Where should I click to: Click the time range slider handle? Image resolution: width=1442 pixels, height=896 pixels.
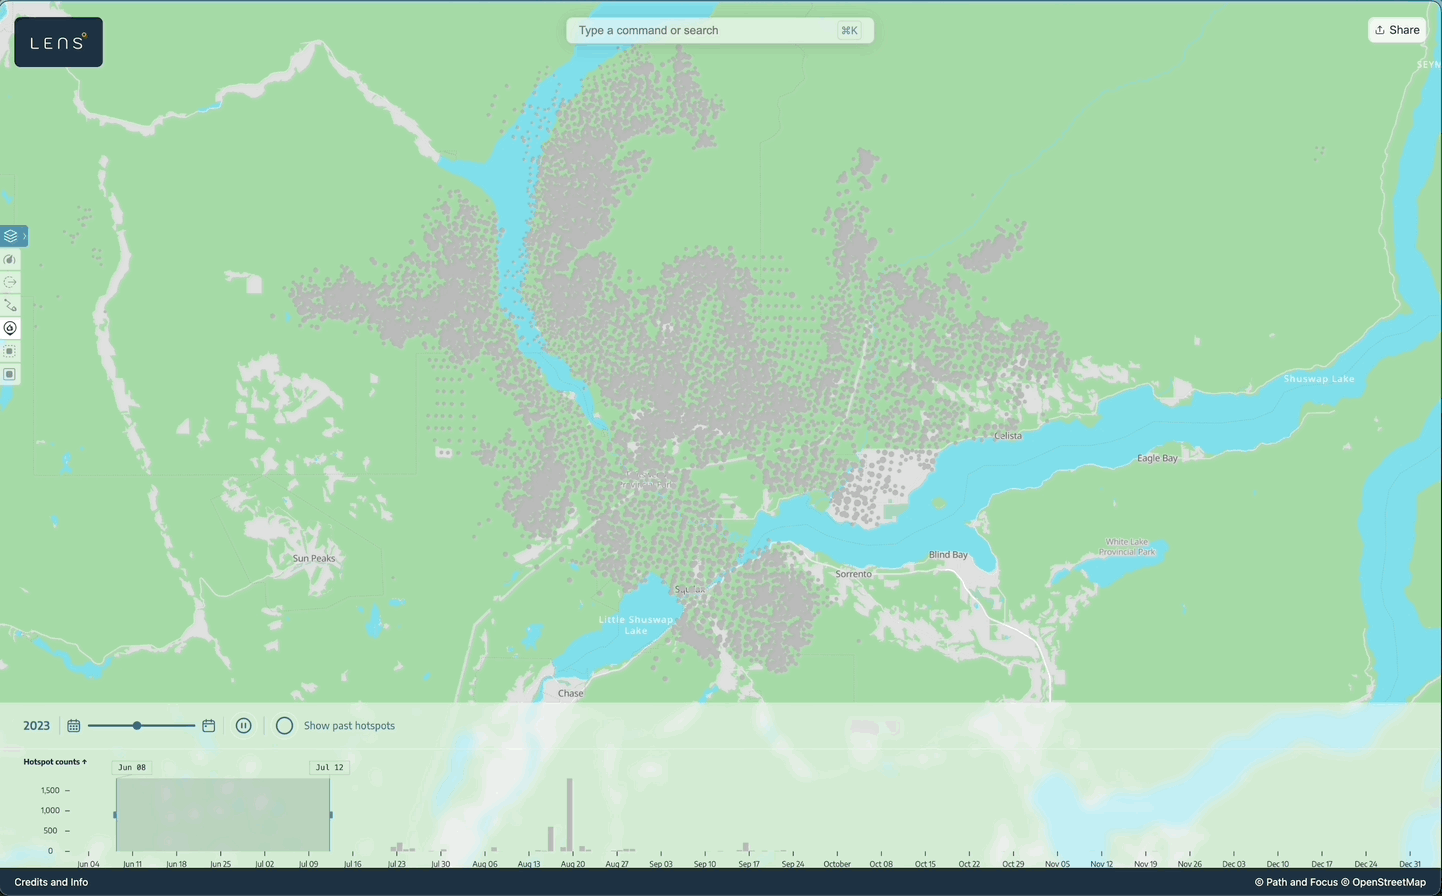pos(137,726)
